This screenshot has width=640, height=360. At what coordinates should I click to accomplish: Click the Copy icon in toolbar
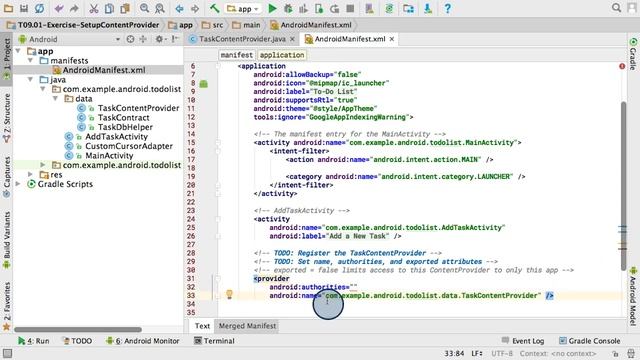coord(109,8)
